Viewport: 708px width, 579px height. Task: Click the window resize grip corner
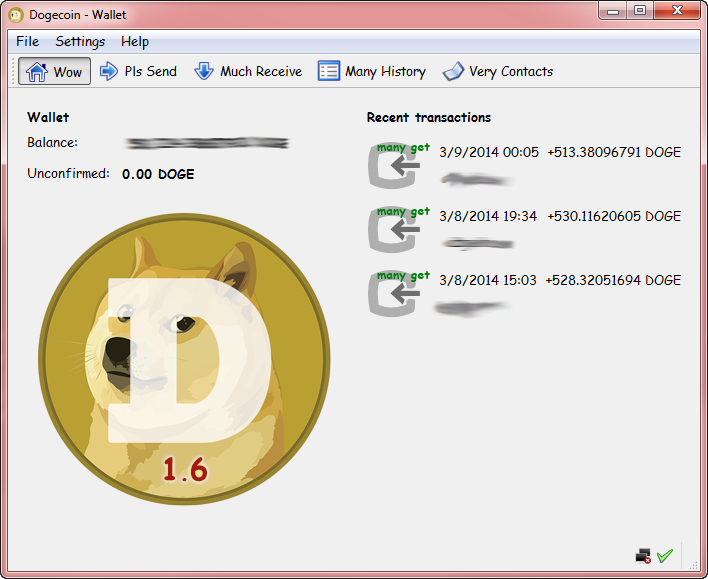tap(694, 565)
